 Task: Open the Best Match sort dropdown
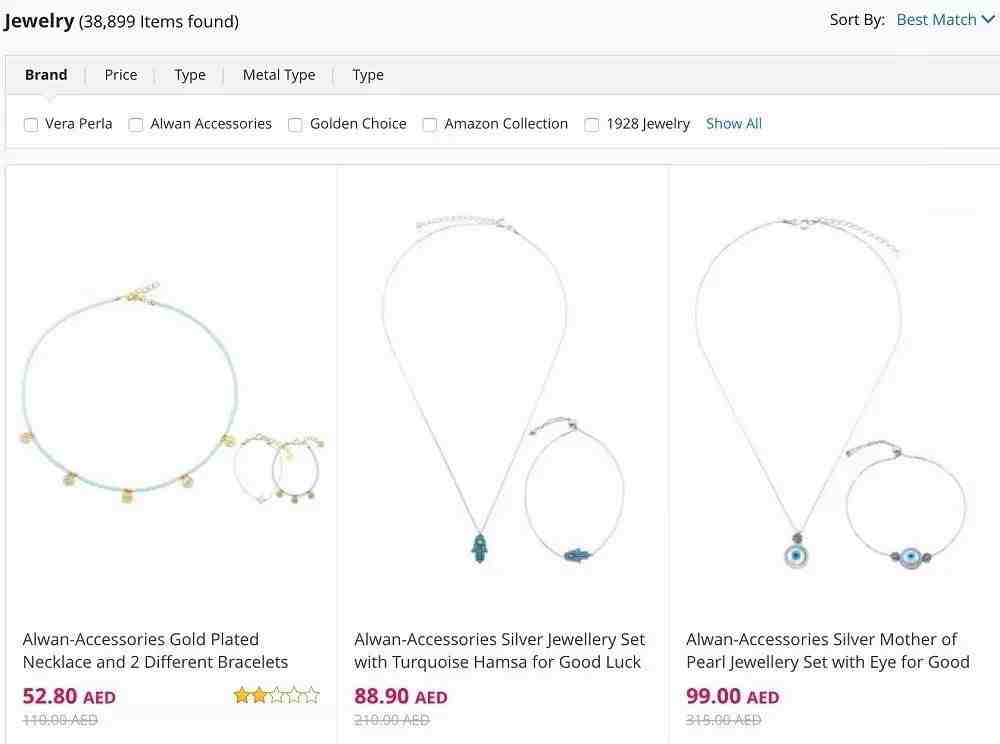click(x=936, y=20)
